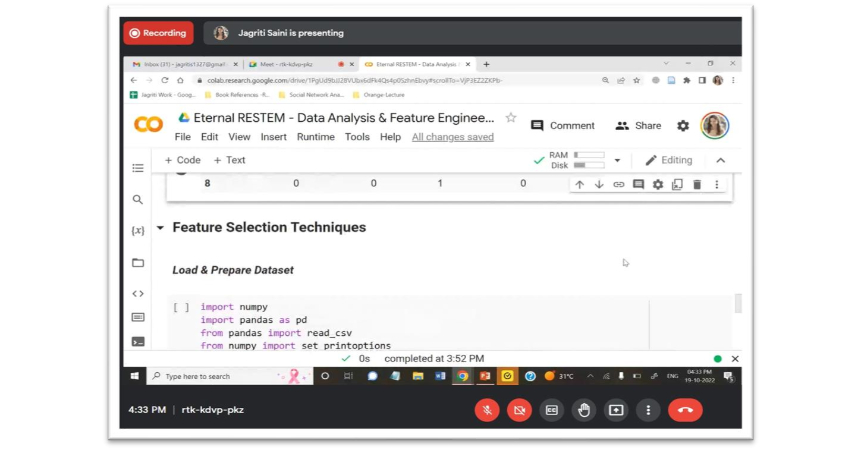The image size is (861, 450).
Task: Open the code snippets panel
Action: pos(138,294)
